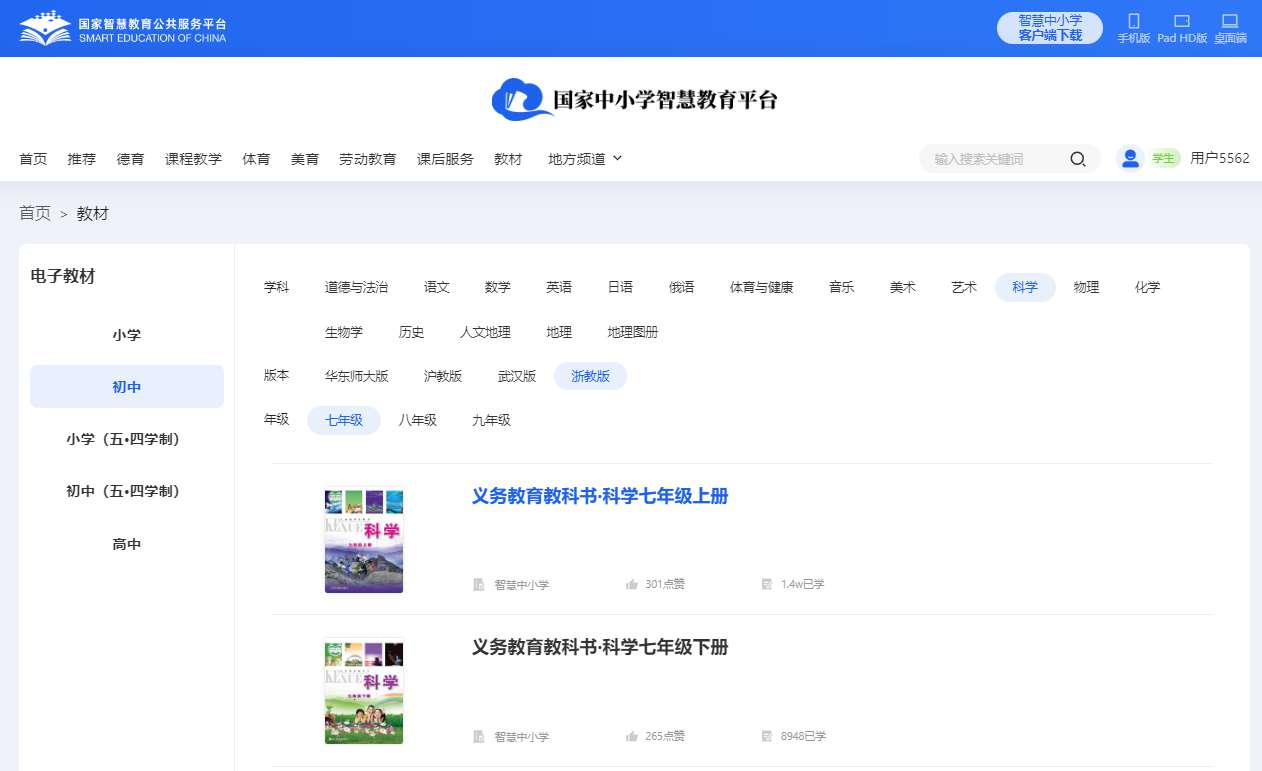Screen dimensions: 1262x771
Task: Select the 科学 subject filter
Action: click(1025, 287)
